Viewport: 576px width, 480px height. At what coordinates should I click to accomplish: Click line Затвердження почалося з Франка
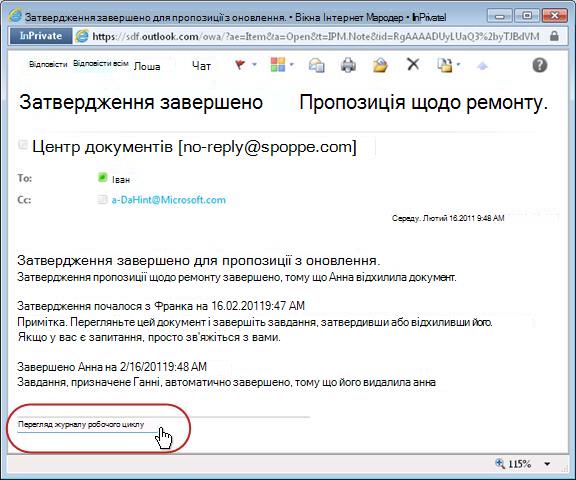161,306
